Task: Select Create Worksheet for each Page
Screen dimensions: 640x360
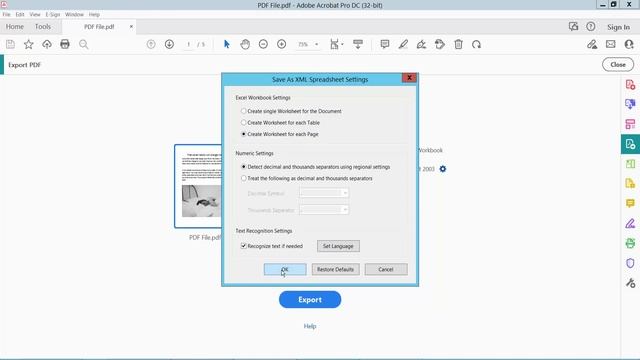Action: pos(280,134)
